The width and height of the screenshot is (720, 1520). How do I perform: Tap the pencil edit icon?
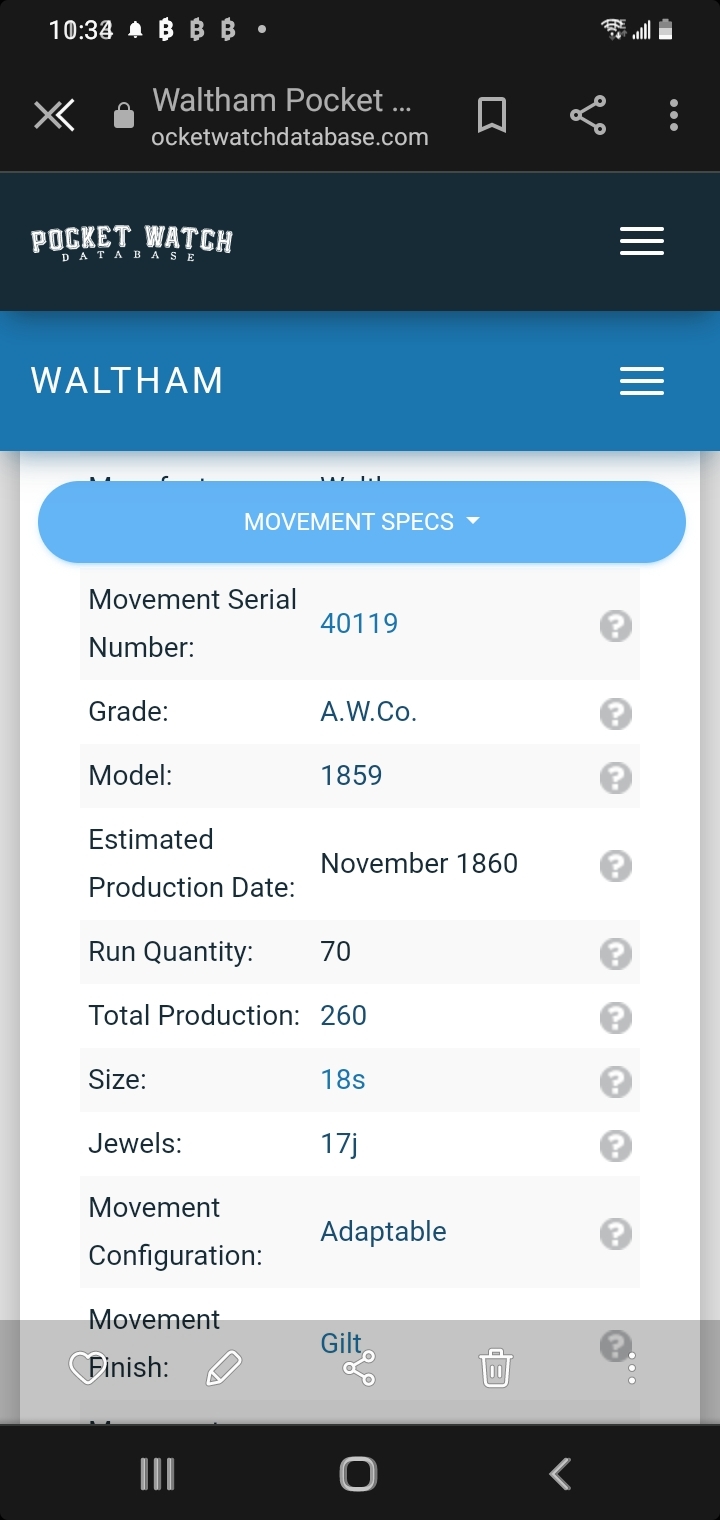224,1368
